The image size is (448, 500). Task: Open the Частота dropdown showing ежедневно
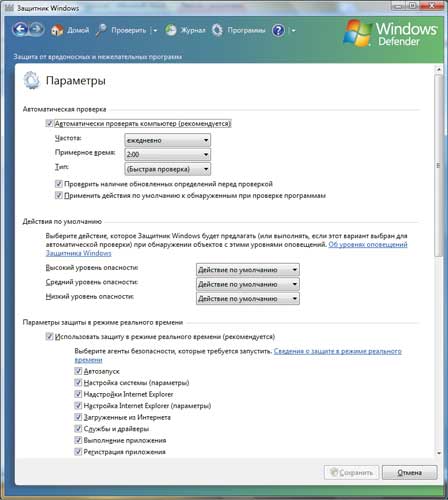167,140
